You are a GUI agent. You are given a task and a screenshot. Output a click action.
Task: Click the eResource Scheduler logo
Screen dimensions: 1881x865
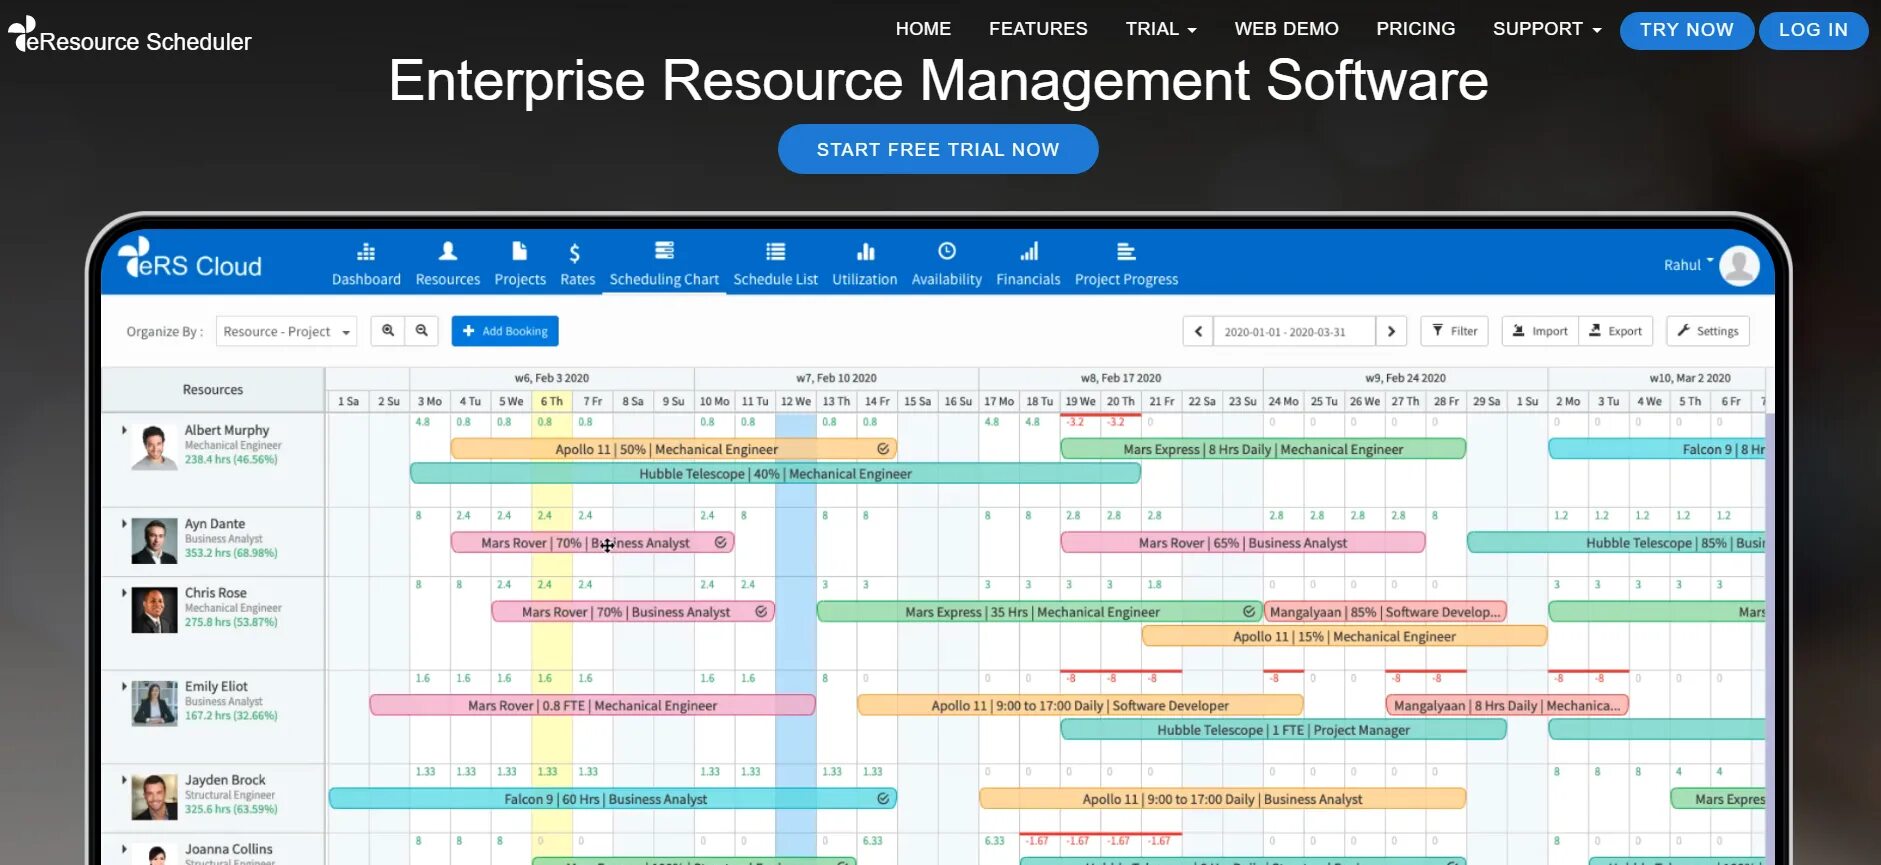coord(130,36)
